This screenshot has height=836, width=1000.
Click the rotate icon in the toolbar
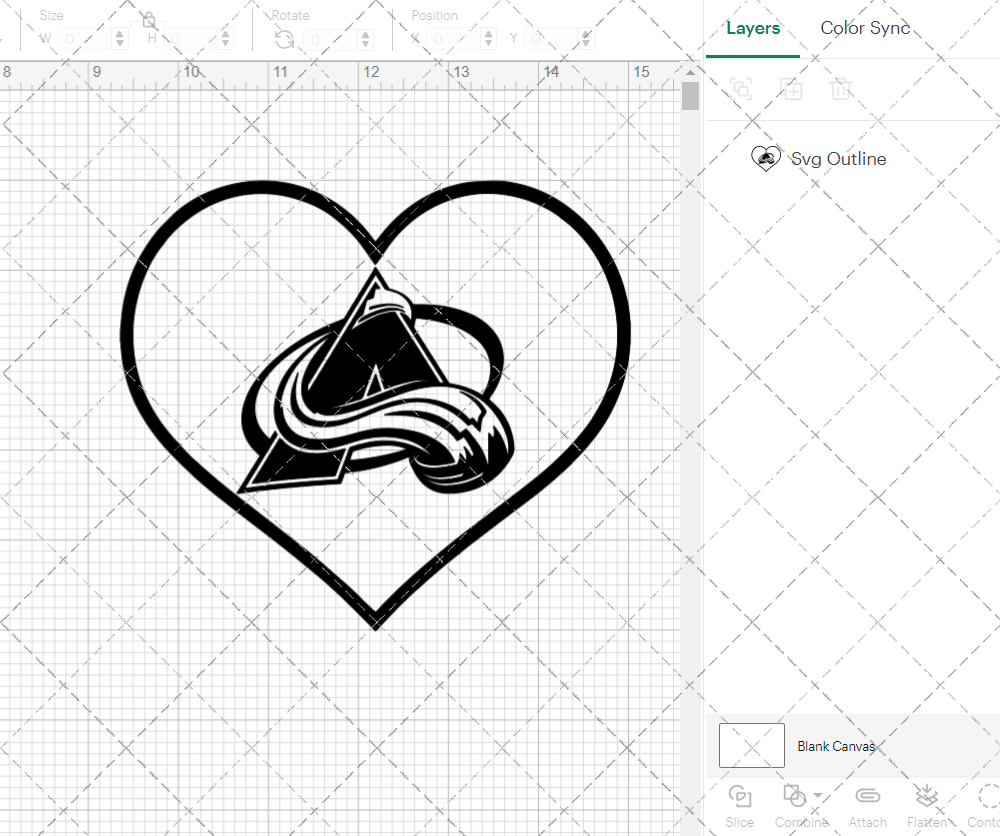click(x=284, y=38)
